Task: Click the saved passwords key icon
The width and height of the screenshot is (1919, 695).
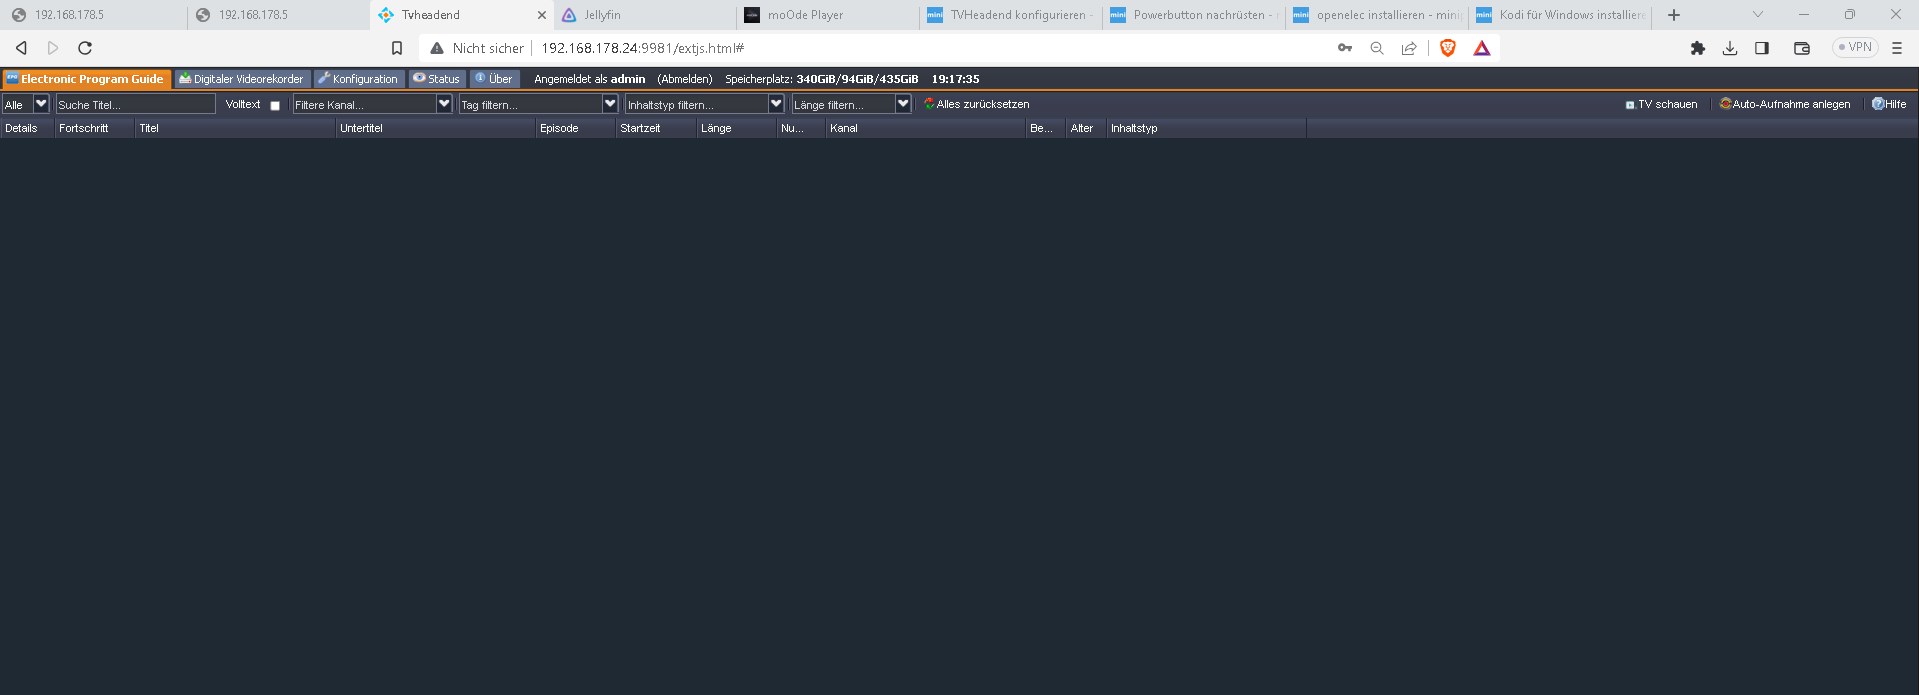Action: (x=1344, y=48)
